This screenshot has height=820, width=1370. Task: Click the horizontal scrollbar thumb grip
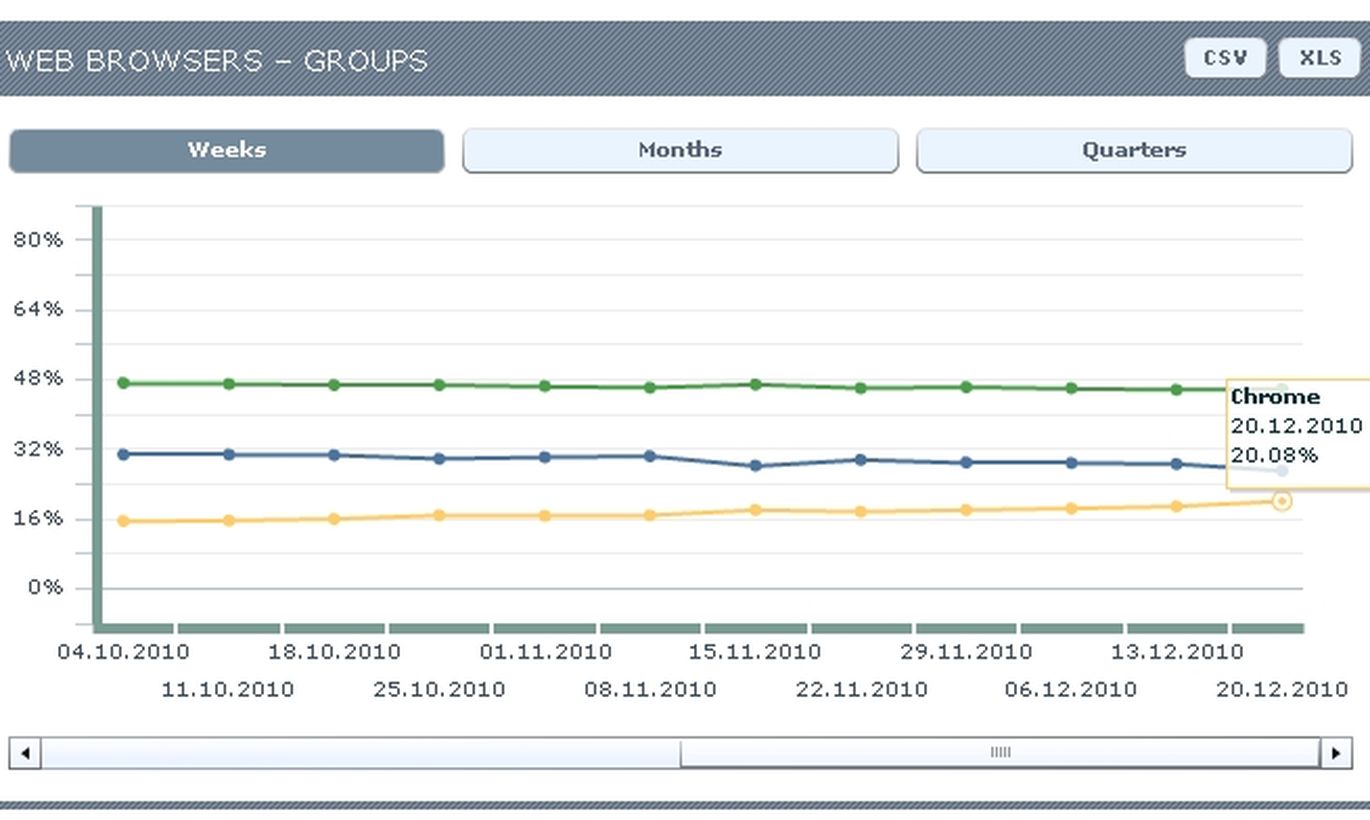pos(1000,752)
